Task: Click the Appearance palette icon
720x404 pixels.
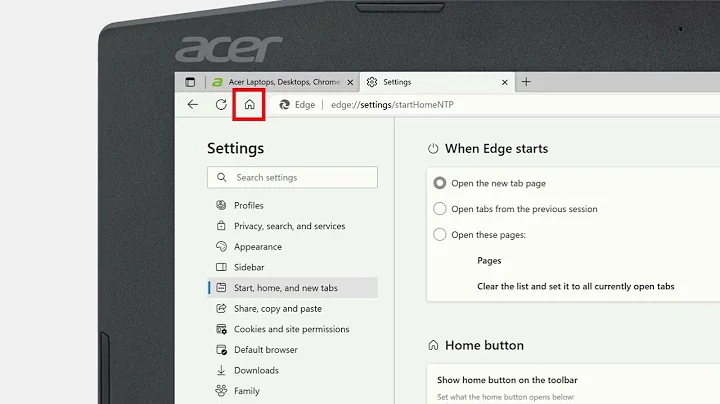Action: click(221, 246)
